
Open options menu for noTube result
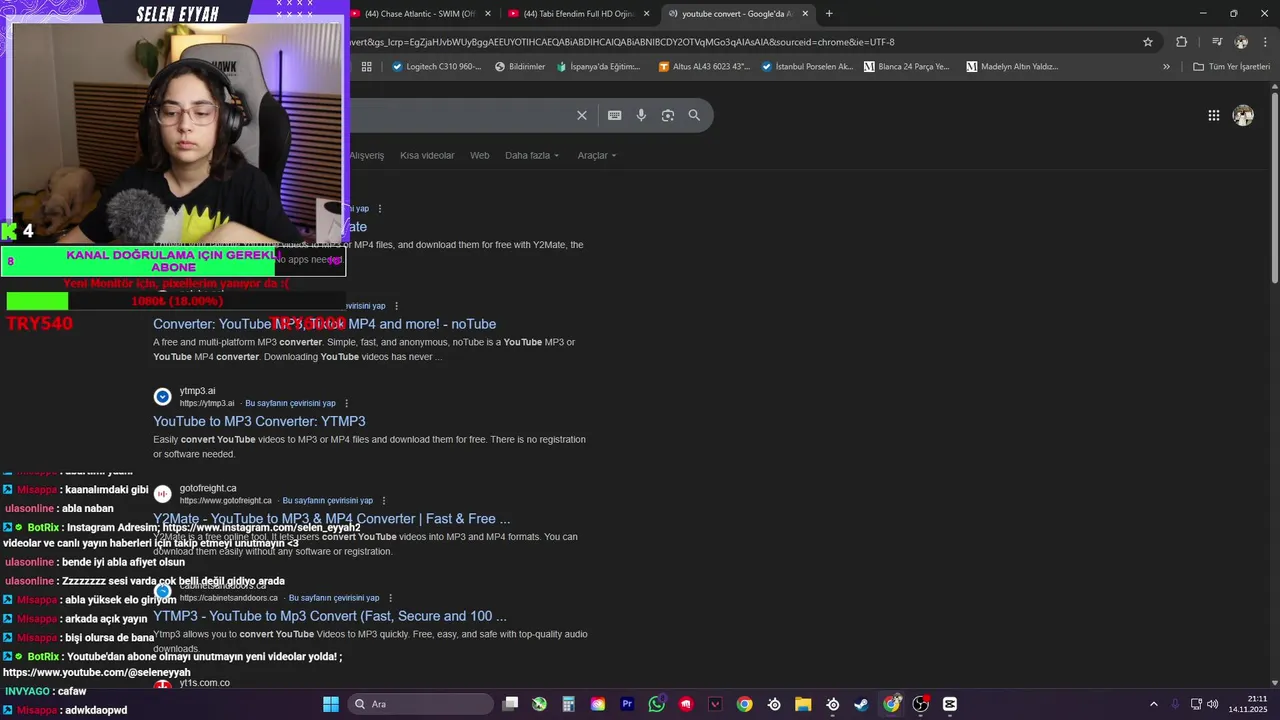click(x=396, y=306)
